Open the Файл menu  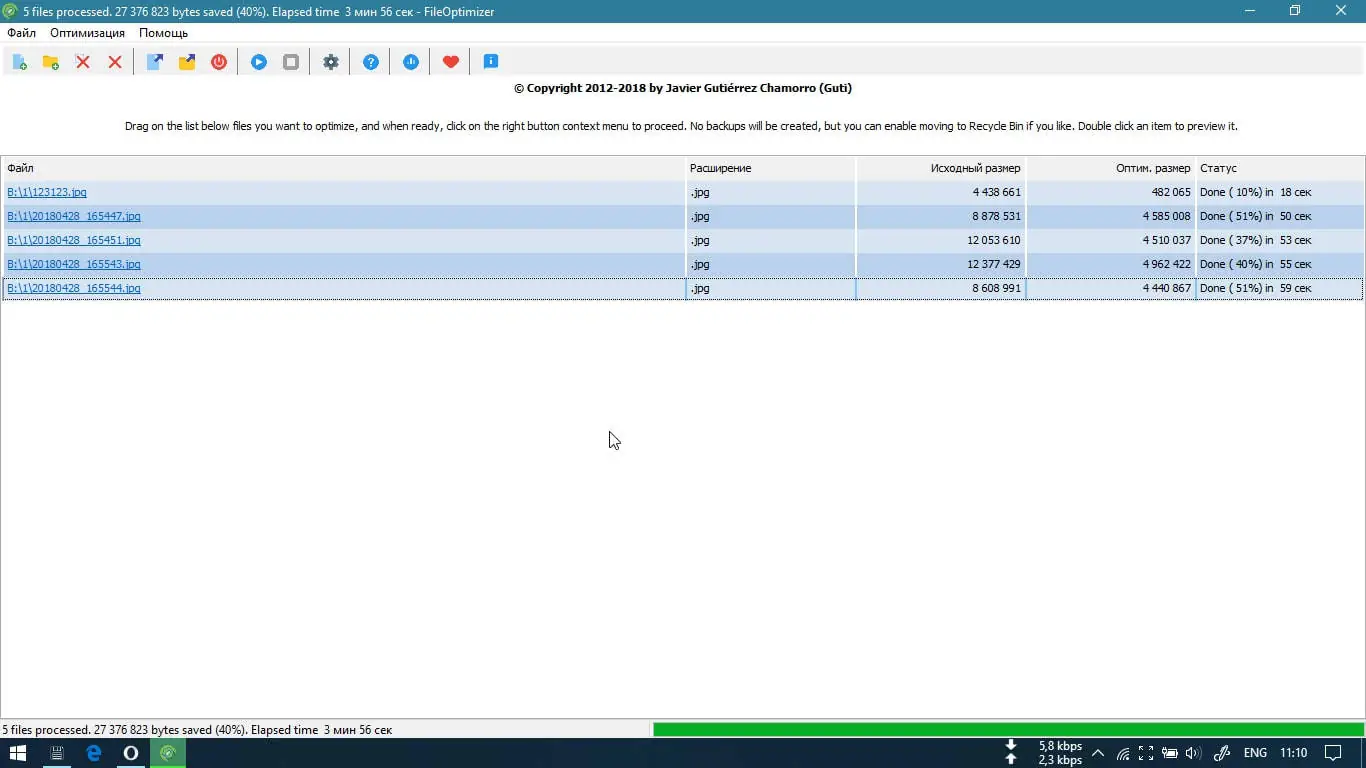(21, 33)
